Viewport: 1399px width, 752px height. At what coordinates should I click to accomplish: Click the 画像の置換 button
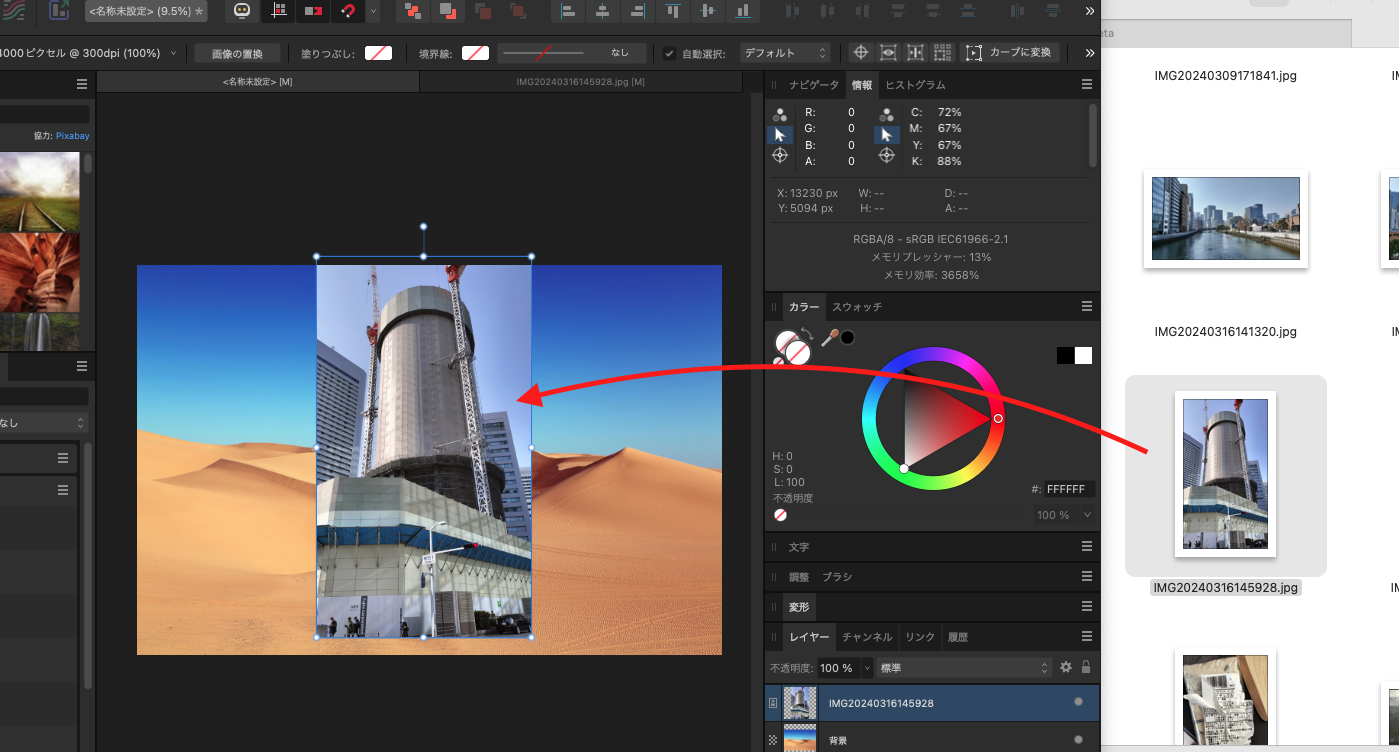[x=237, y=53]
